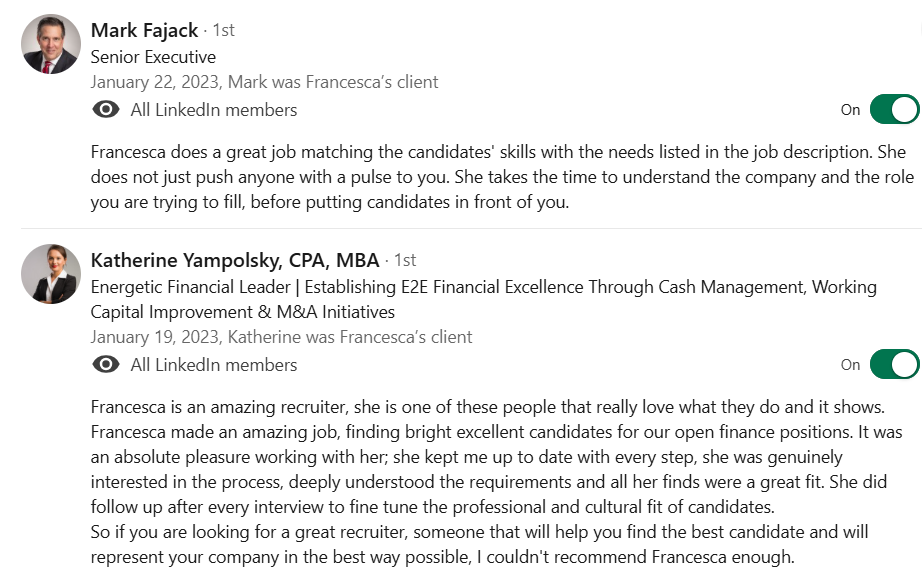Click Katherine Yampolsky's profile photo

pyautogui.click(x=51, y=274)
